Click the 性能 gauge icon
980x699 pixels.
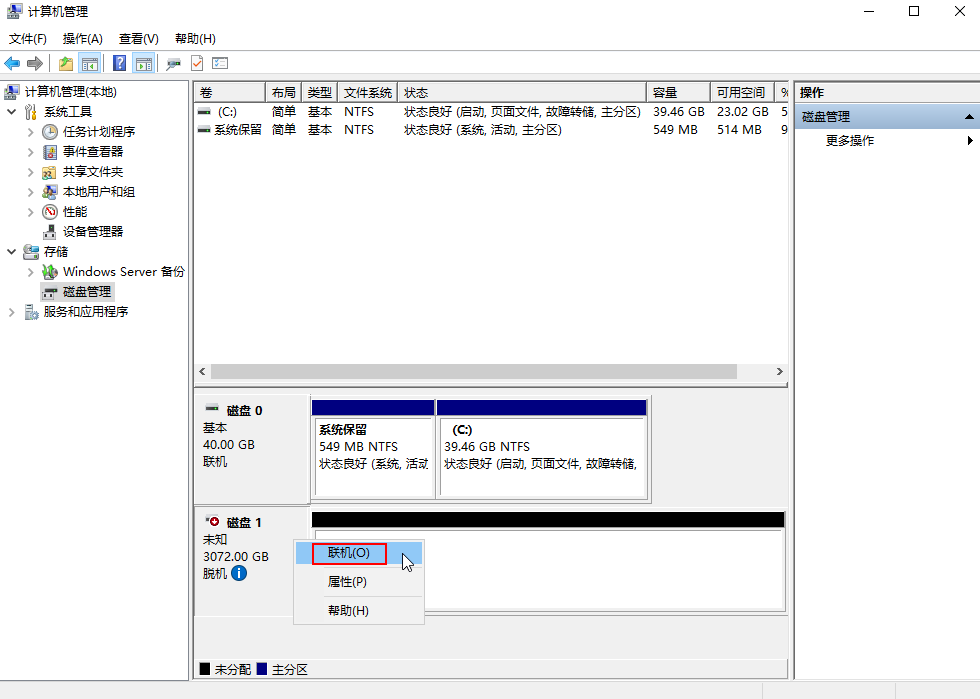tap(50, 212)
